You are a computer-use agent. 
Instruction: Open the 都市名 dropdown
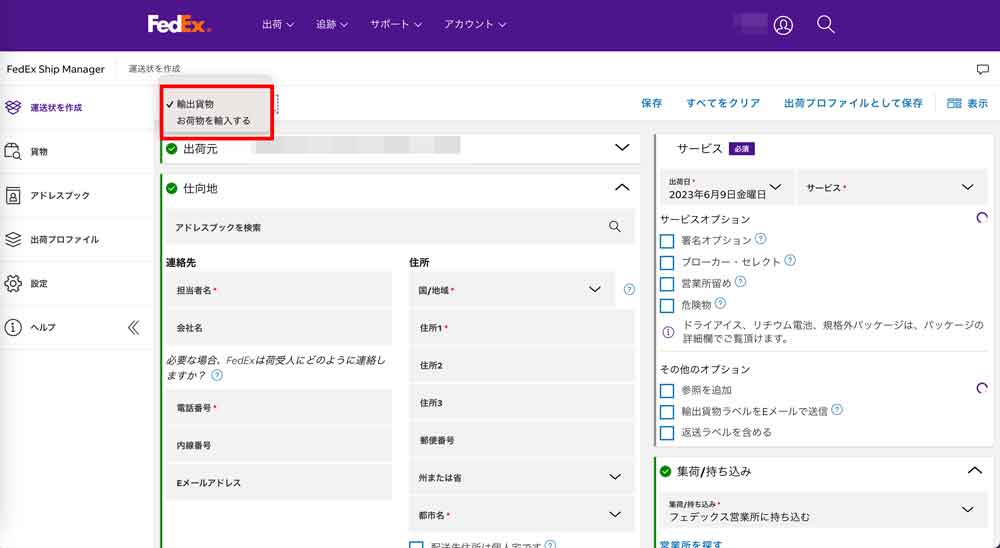[x=522, y=515]
